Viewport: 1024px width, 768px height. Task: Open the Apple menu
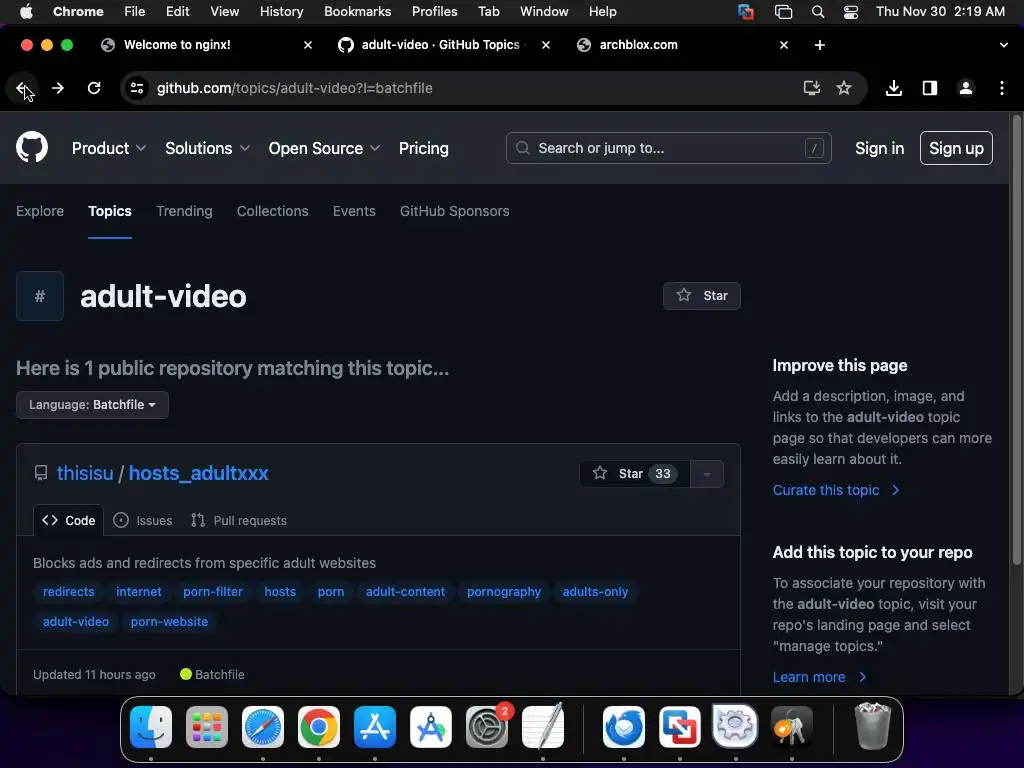coord(26,11)
